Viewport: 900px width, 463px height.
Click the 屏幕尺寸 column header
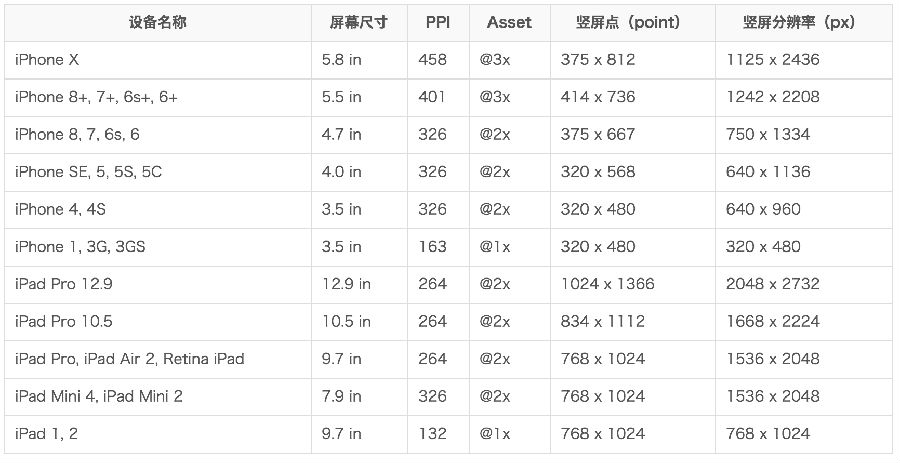point(359,22)
